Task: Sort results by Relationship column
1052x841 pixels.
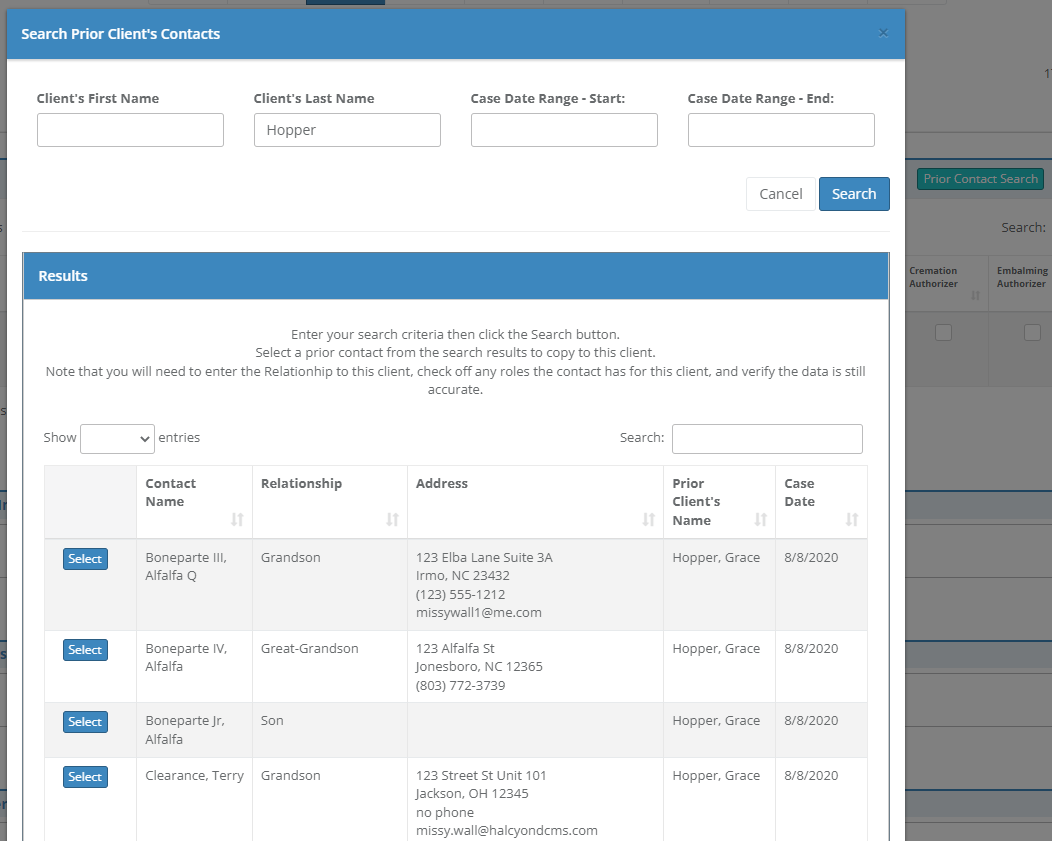Action: click(329, 501)
